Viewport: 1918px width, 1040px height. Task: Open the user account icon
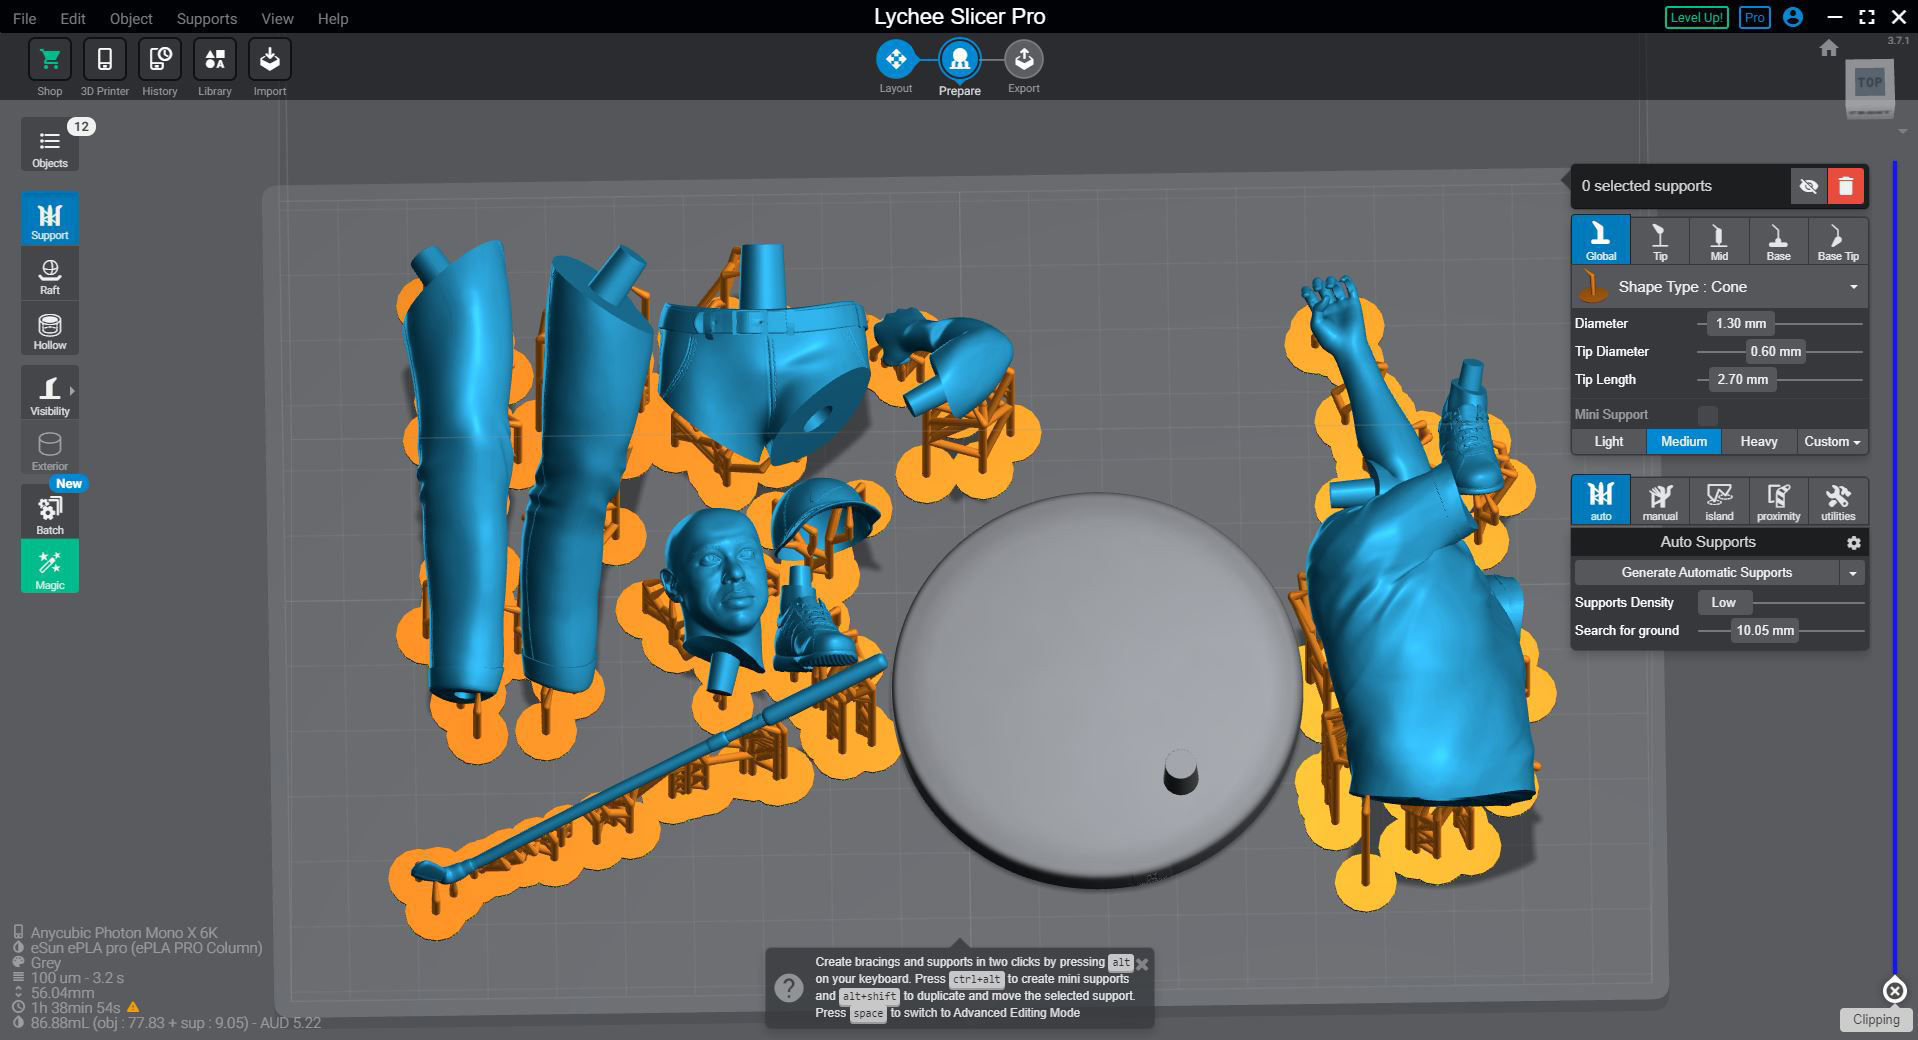tap(1793, 17)
